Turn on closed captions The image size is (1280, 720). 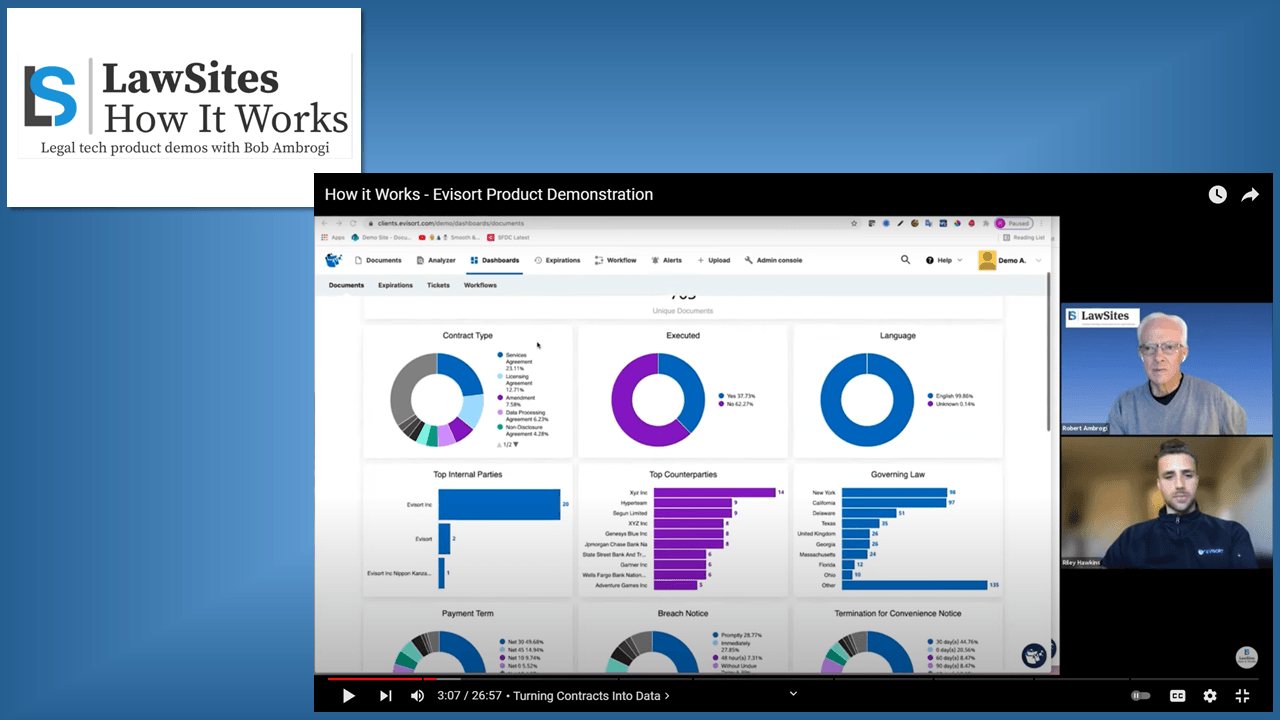1178,696
